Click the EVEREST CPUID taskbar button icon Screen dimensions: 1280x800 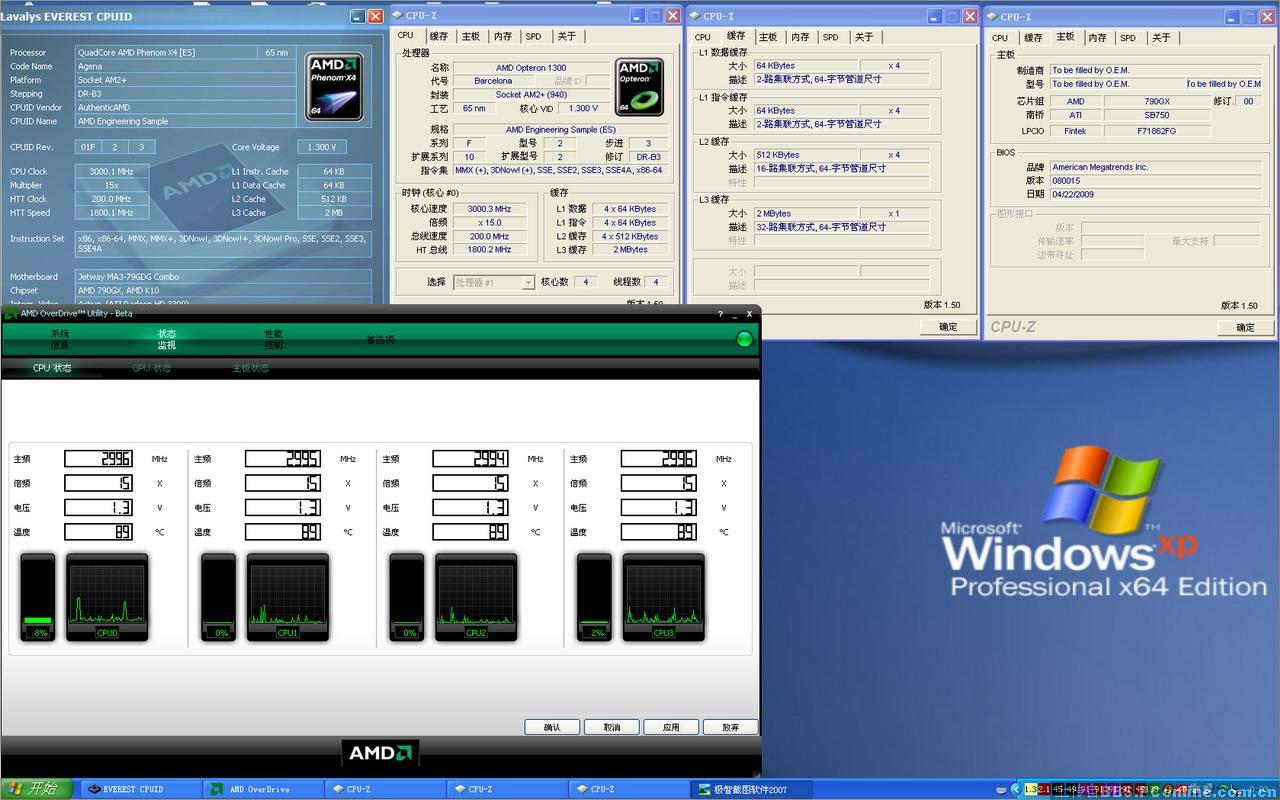point(94,789)
